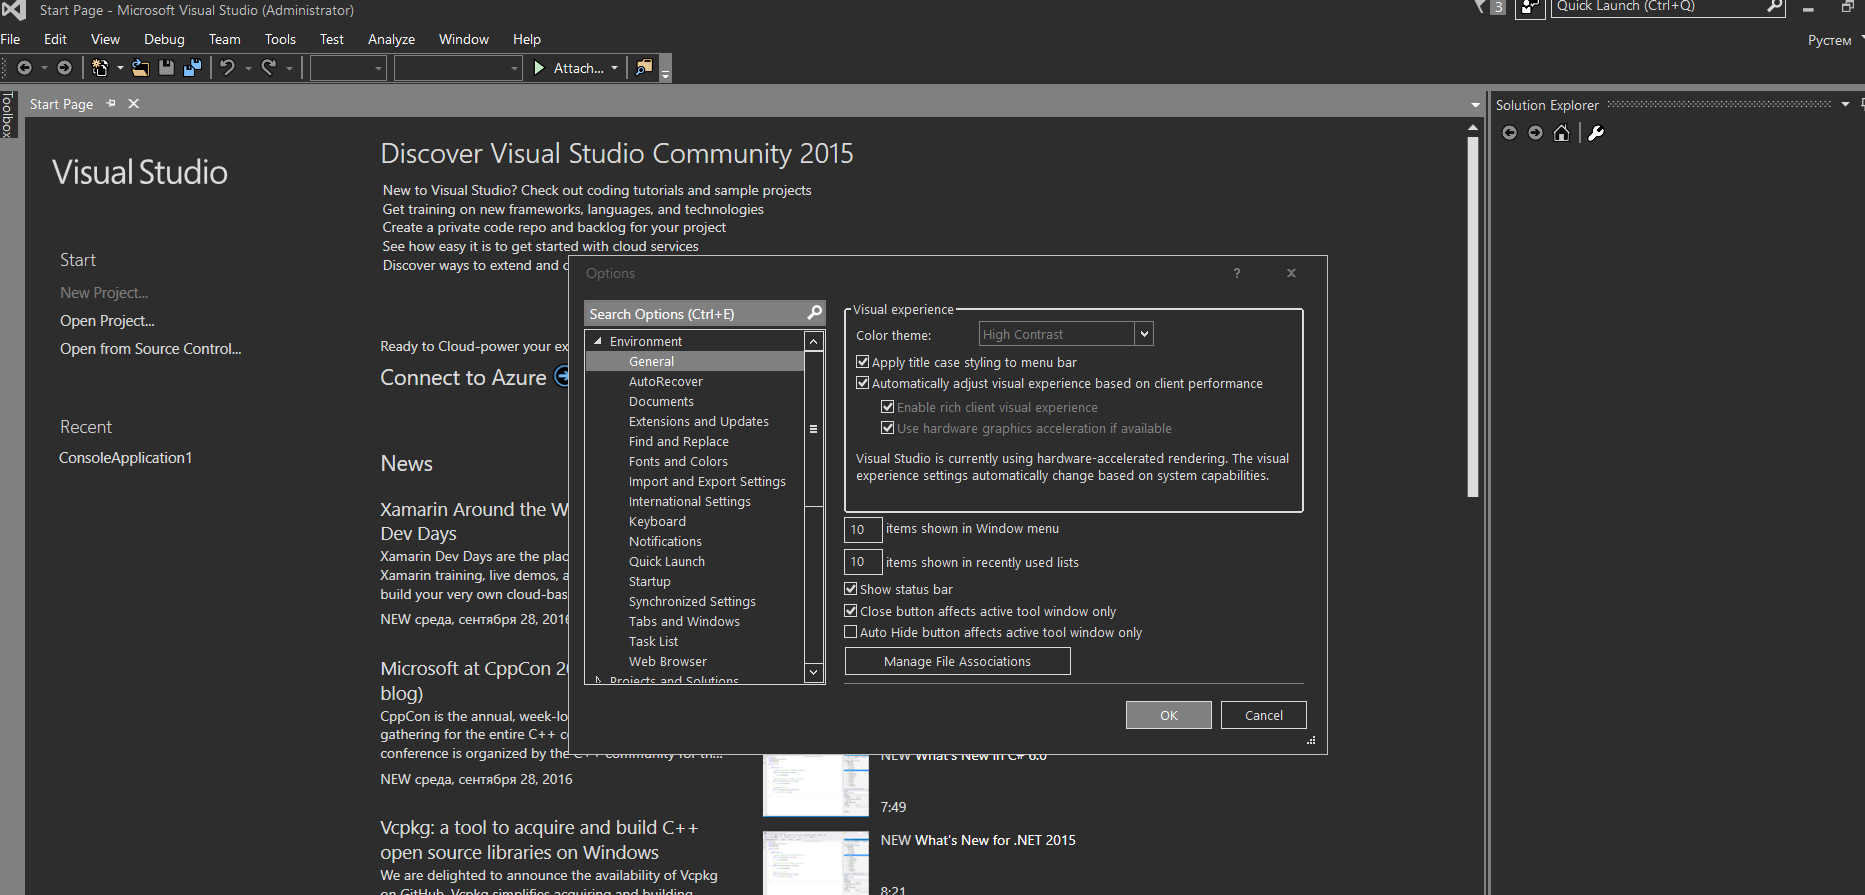Click the Open File toolbar icon
The width and height of the screenshot is (1865, 895).
(141, 68)
